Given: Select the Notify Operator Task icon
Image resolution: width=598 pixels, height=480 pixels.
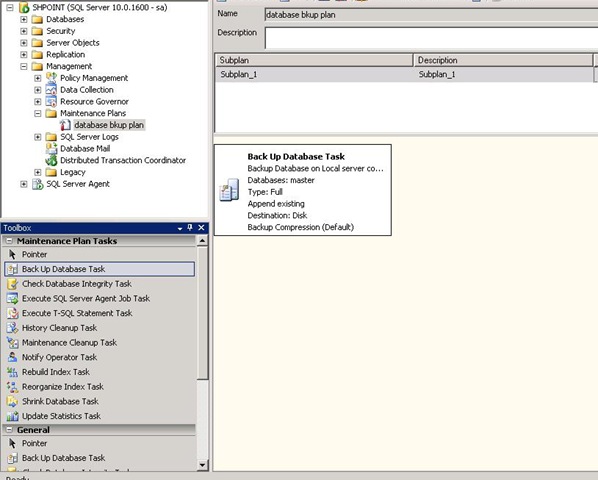Looking at the screenshot, I should pyautogui.click(x=12, y=357).
